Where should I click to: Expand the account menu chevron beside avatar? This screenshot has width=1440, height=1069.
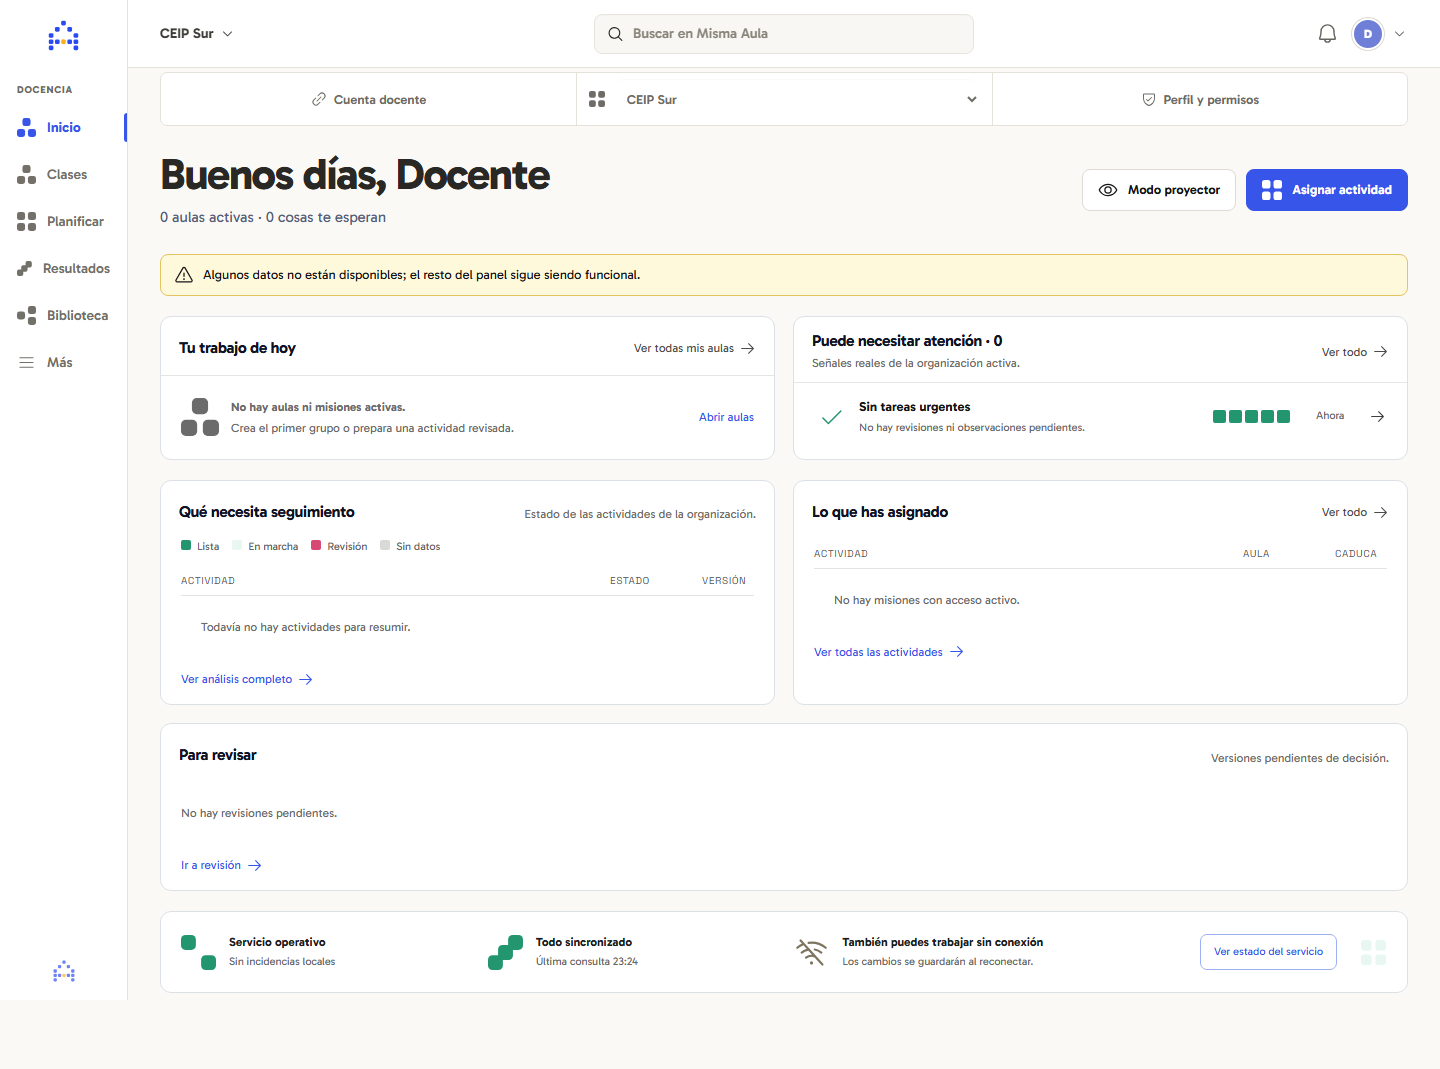click(1399, 34)
